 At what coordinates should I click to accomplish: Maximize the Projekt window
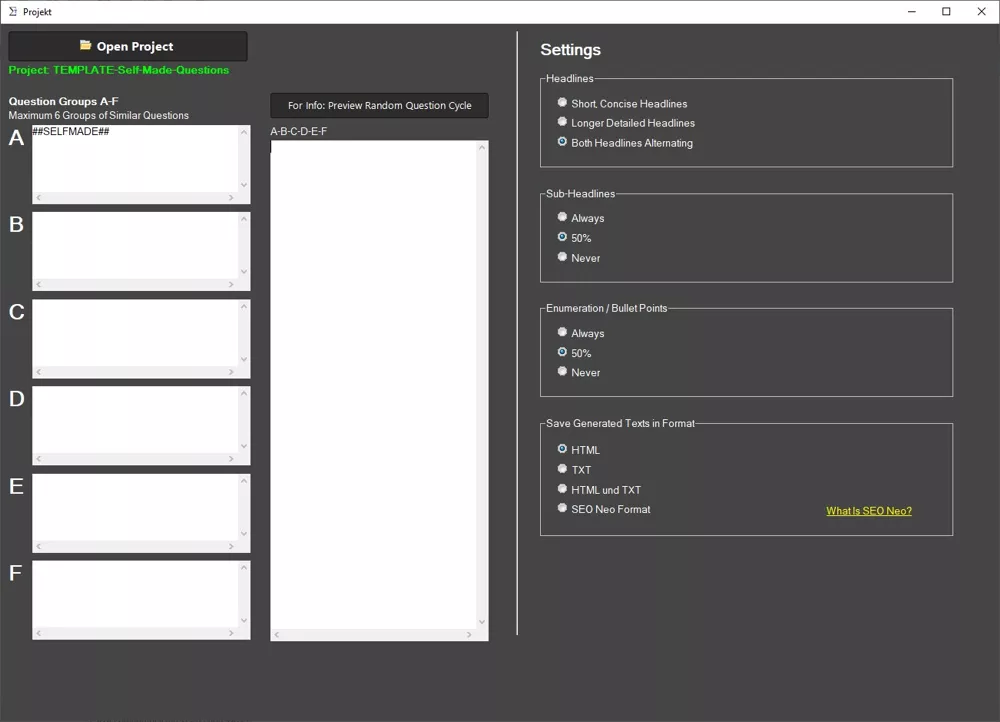pos(946,11)
